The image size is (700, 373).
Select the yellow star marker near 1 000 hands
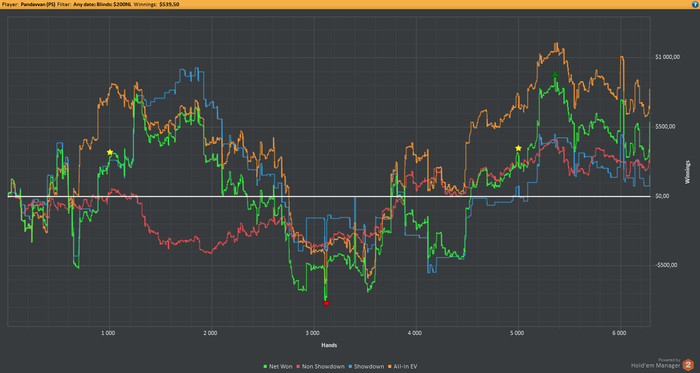(110, 152)
